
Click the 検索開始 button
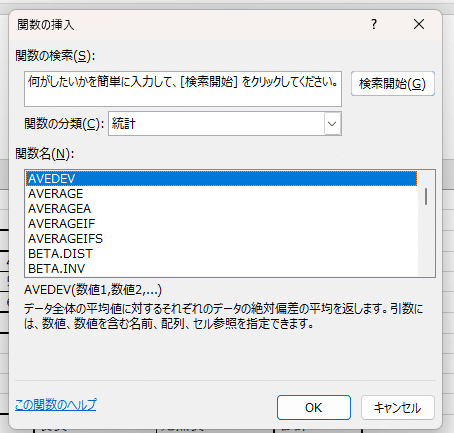(393, 83)
